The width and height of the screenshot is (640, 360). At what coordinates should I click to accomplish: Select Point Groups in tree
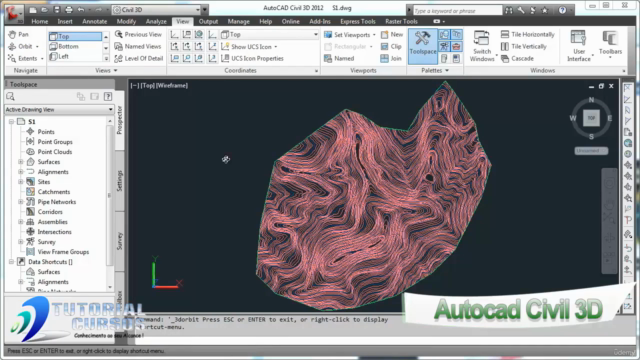pyautogui.click(x=55, y=142)
